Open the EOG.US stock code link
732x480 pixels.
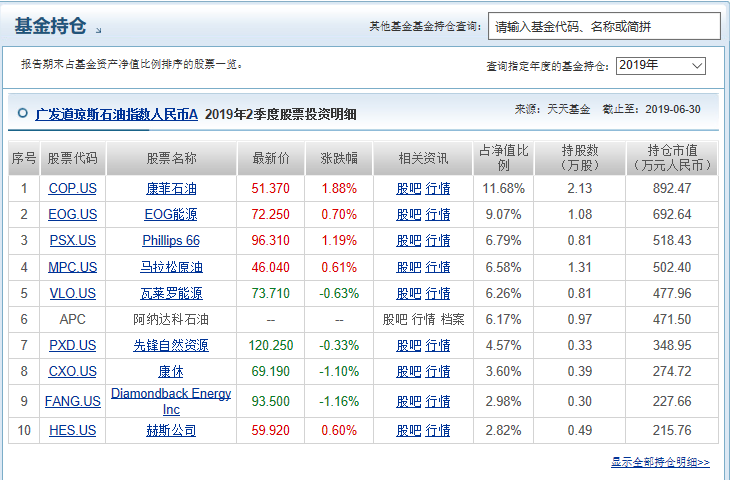click(x=72, y=215)
